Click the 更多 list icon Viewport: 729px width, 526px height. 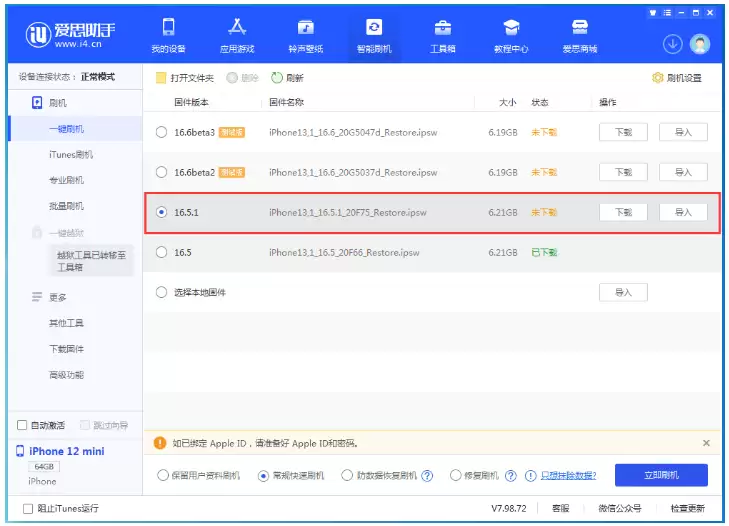[37, 297]
